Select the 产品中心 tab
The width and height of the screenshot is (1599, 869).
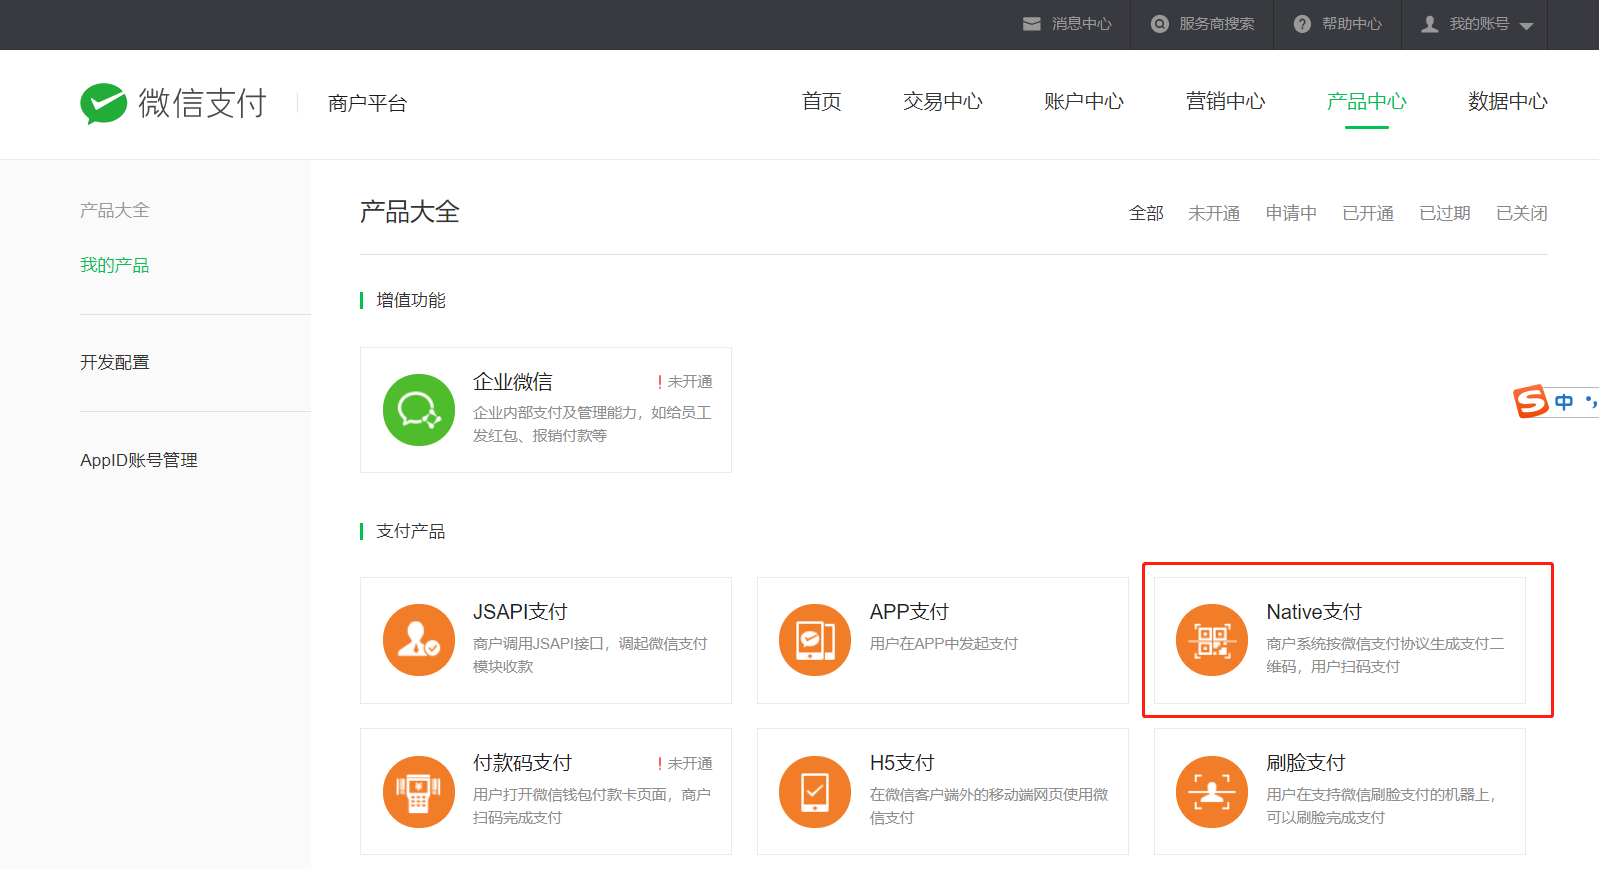coord(1367,102)
